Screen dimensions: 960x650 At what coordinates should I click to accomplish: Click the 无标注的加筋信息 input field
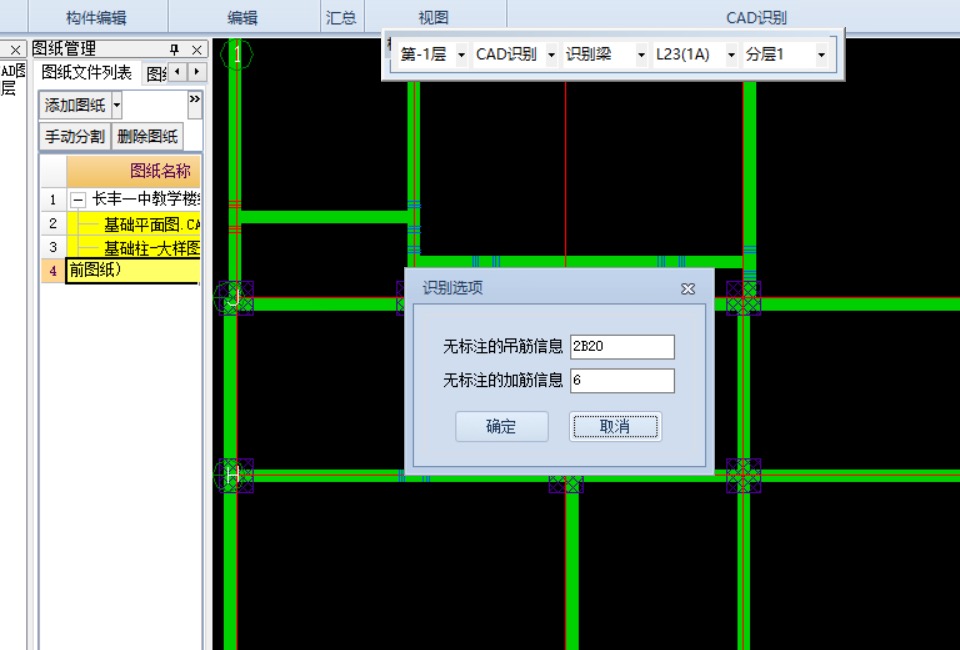click(622, 380)
